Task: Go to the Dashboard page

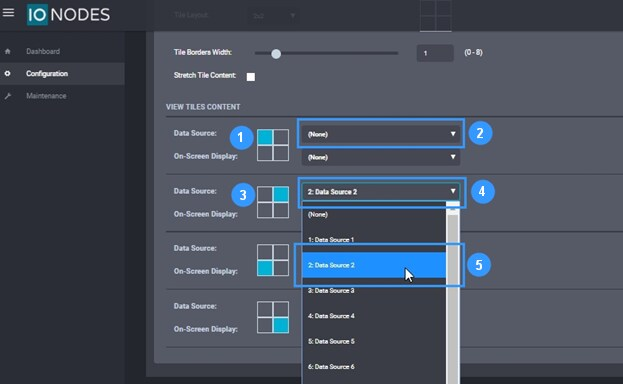Action: 43,51
